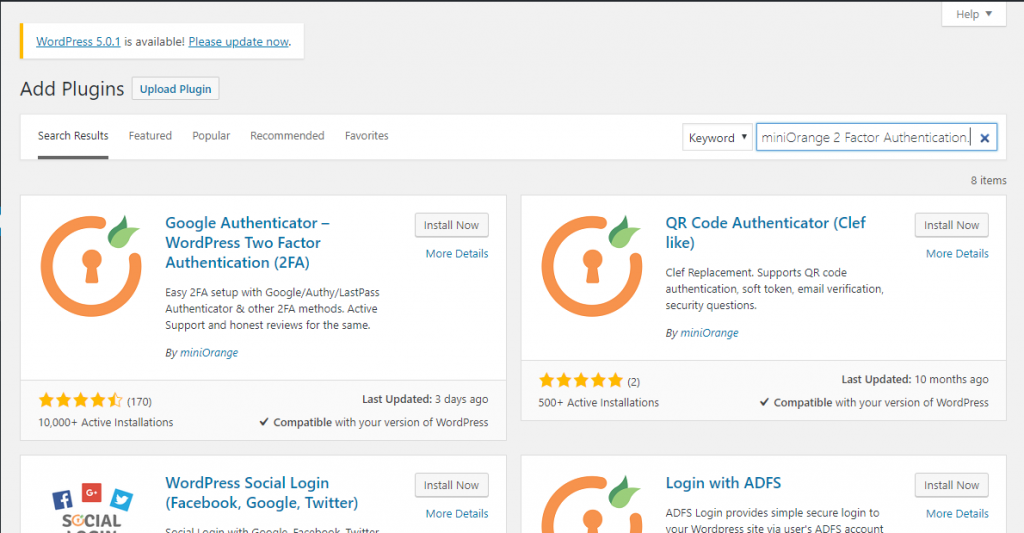Click the 8 items count text

(988, 180)
